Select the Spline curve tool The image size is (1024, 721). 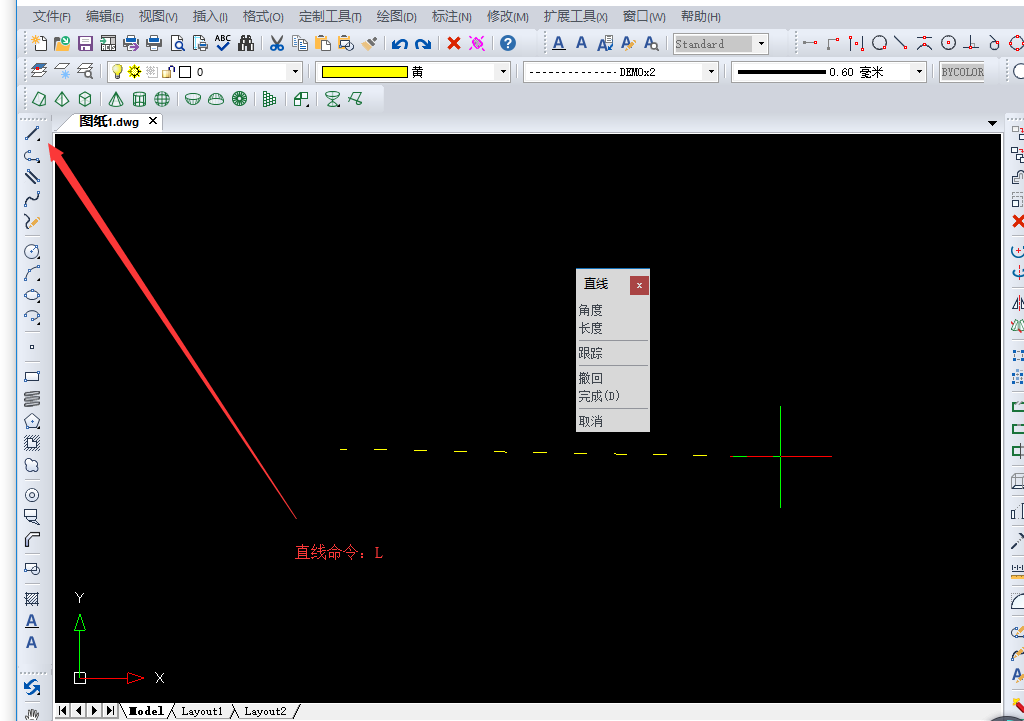[x=32, y=199]
